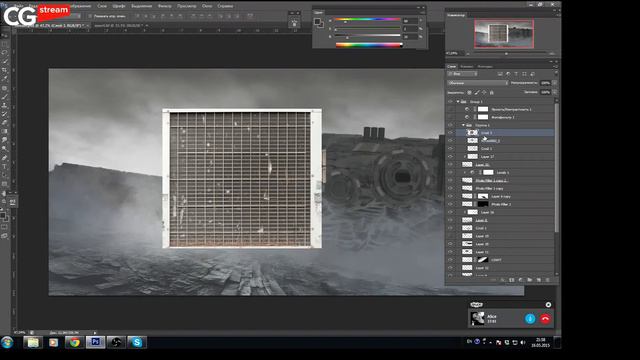Viewport: 640px width, 360px height.
Task: Open Chrome from the taskbar
Action: click(x=74, y=342)
